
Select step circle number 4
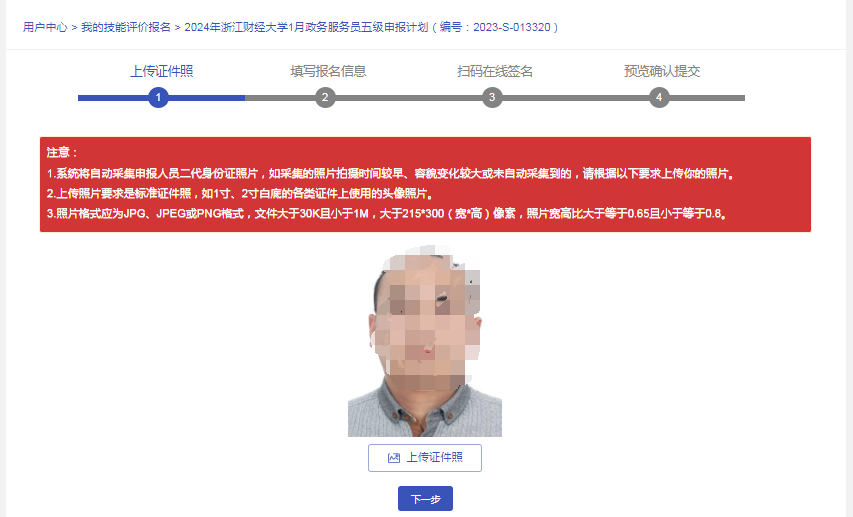point(659,97)
